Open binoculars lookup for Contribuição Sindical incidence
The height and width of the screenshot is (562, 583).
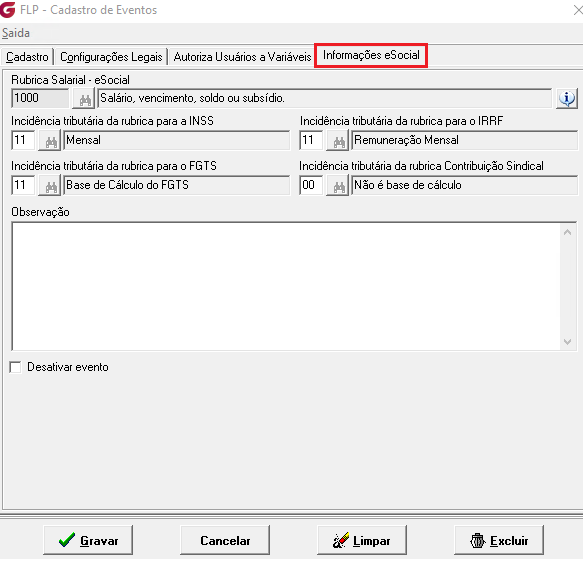click(x=338, y=185)
